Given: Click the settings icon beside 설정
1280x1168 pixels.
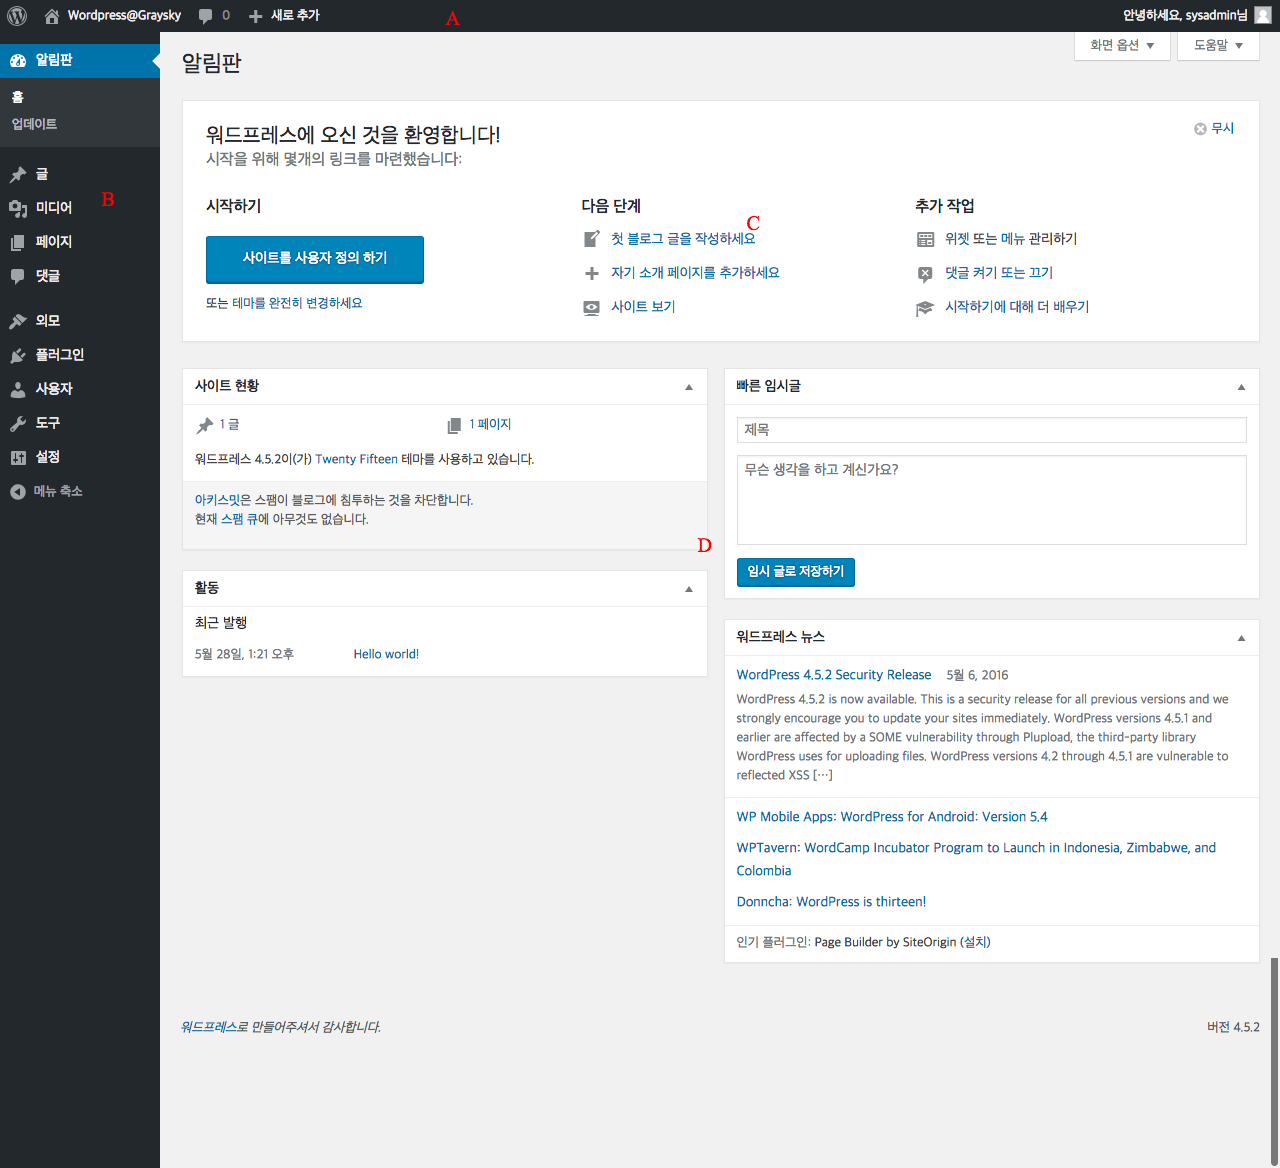Looking at the screenshot, I should (18, 457).
